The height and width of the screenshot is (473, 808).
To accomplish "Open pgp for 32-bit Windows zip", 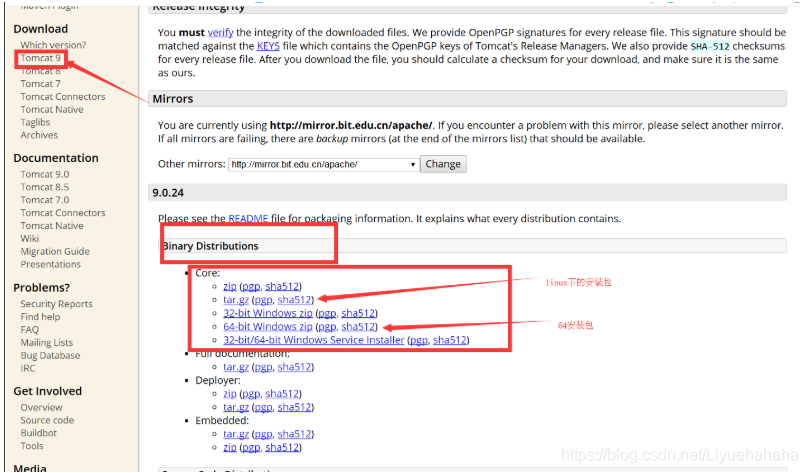I will coord(327,313).
